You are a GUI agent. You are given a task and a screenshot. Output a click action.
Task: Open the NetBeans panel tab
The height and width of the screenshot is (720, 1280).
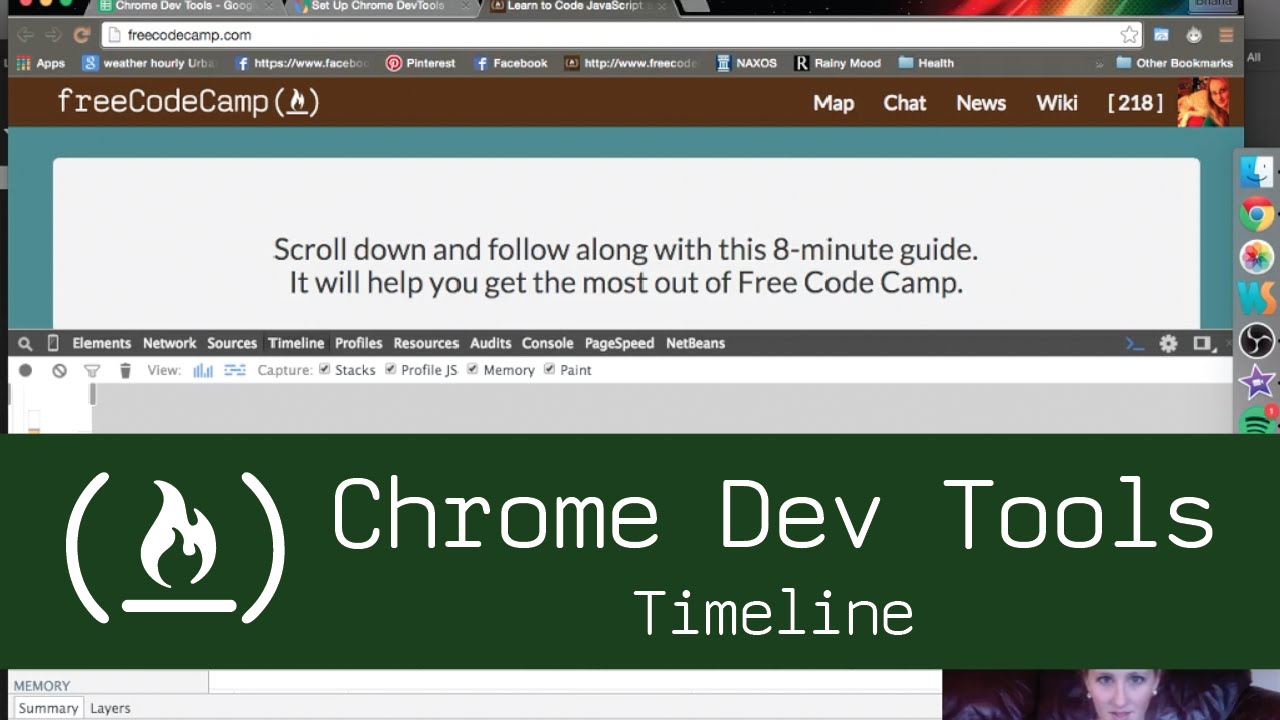coord(695,343)
